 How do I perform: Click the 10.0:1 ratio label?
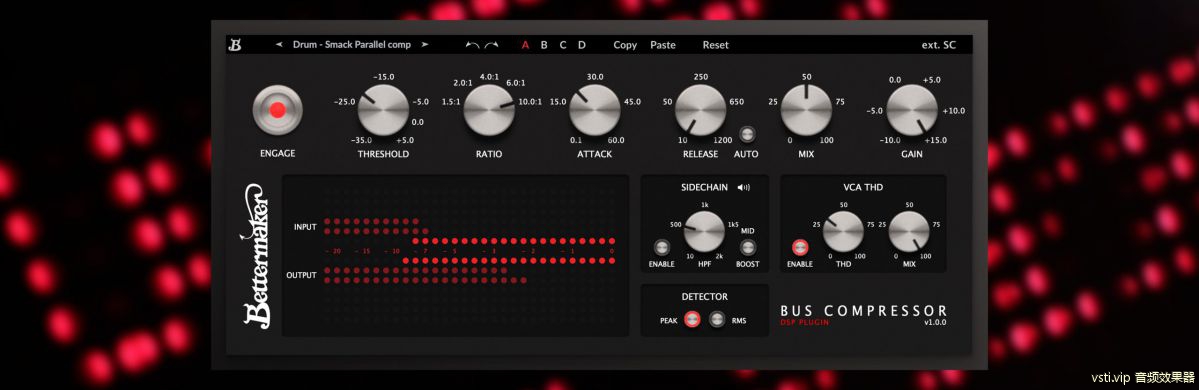coord(530,102)
